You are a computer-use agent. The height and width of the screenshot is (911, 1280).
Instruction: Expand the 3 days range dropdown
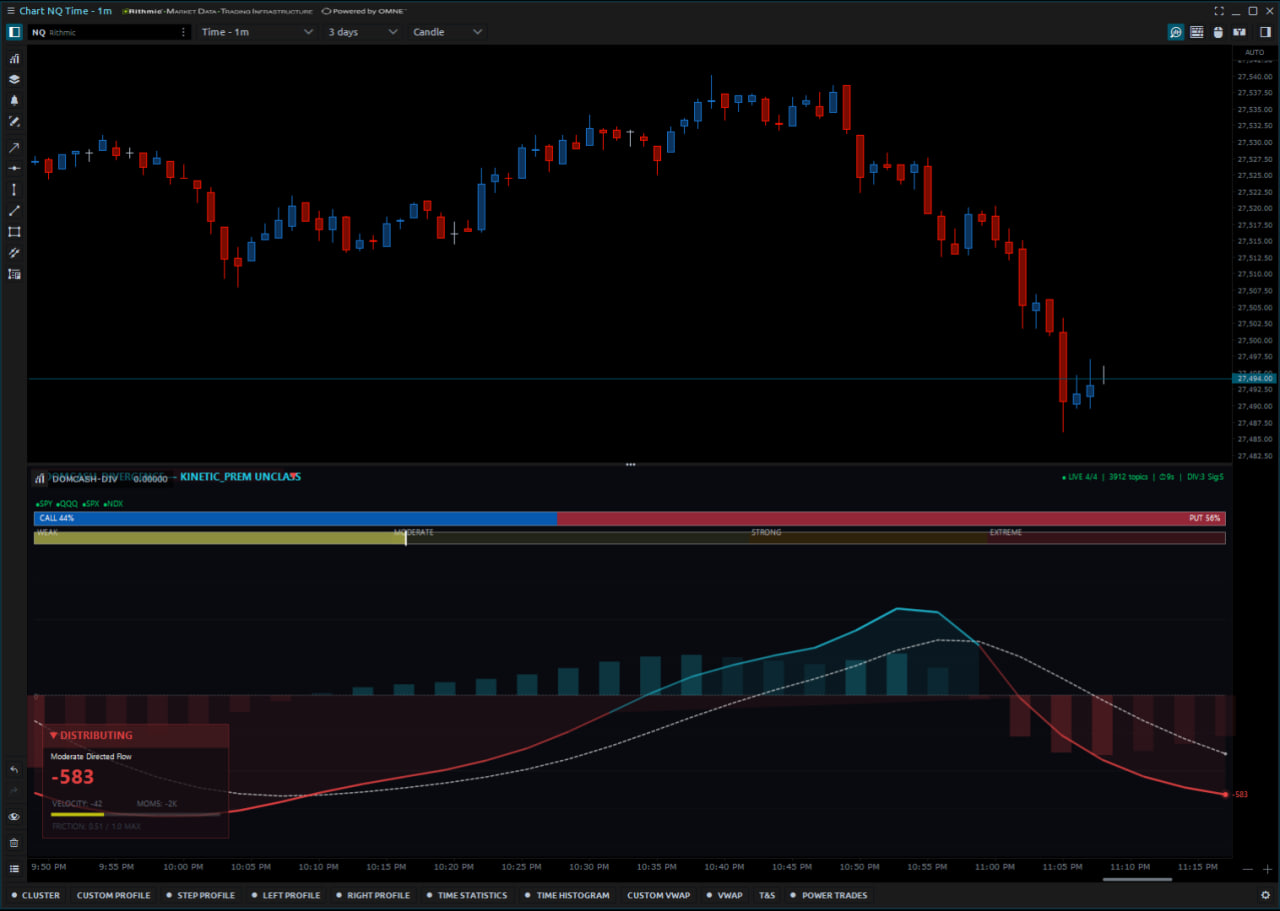363,32
